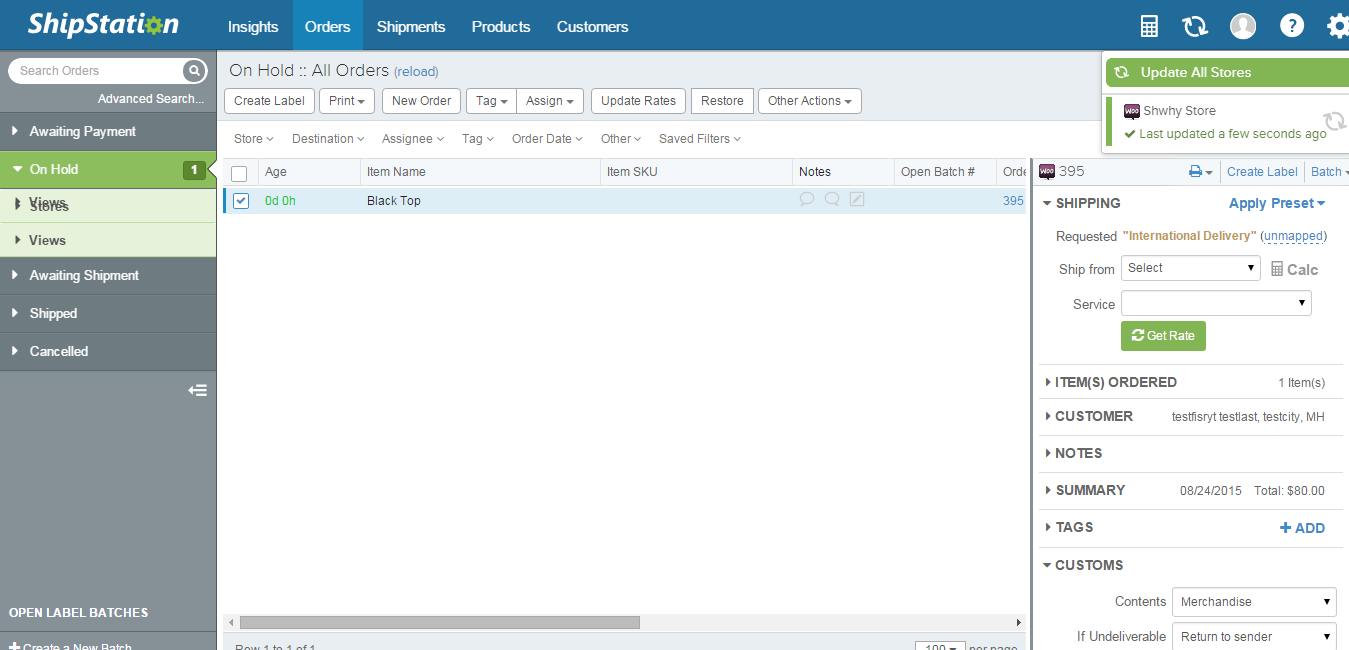This screenshot has height=650, width=1349.
Task: Click the internal notes edit icon for Black Top
Action: click(x=857, y=200)
